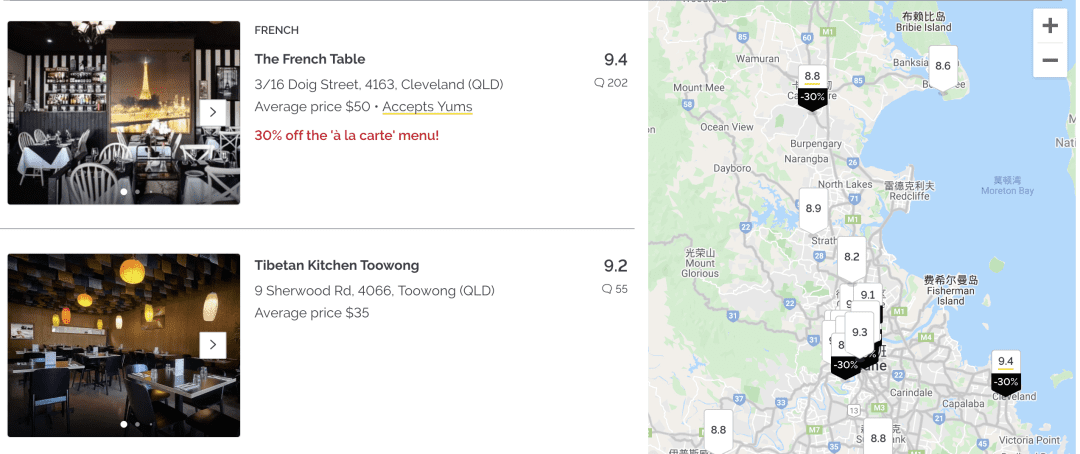1080x454 pixels.
Task: Next photo arrow on Tibetan Kitchen Toowong
Action: (212, 345)
